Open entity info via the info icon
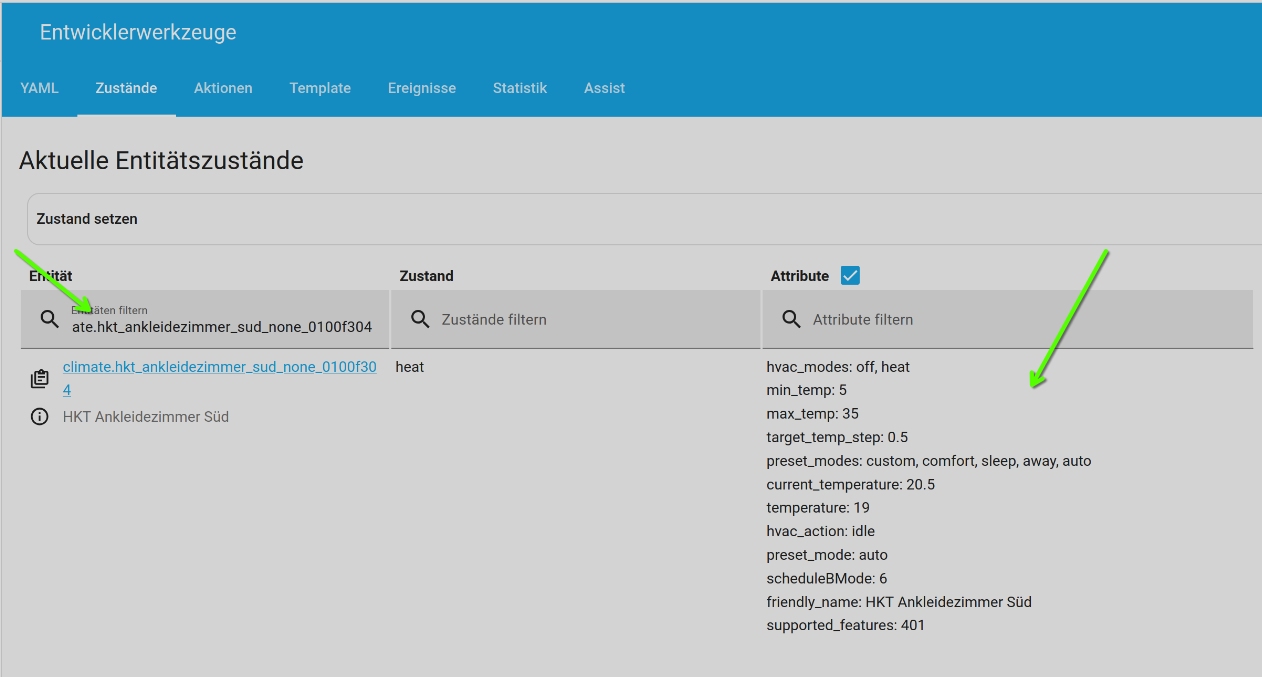The image size is (1262, 677). click(40, 417)
